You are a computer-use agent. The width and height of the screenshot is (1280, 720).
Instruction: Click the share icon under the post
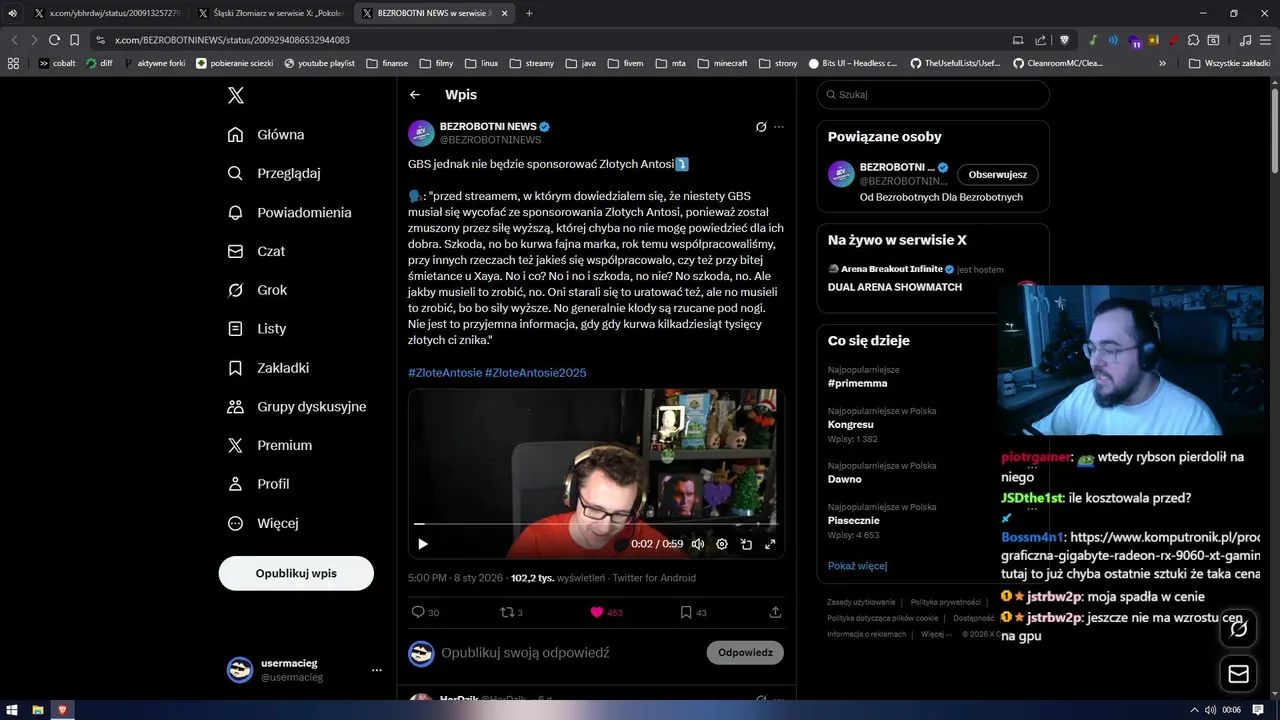[x=775, y=612]
